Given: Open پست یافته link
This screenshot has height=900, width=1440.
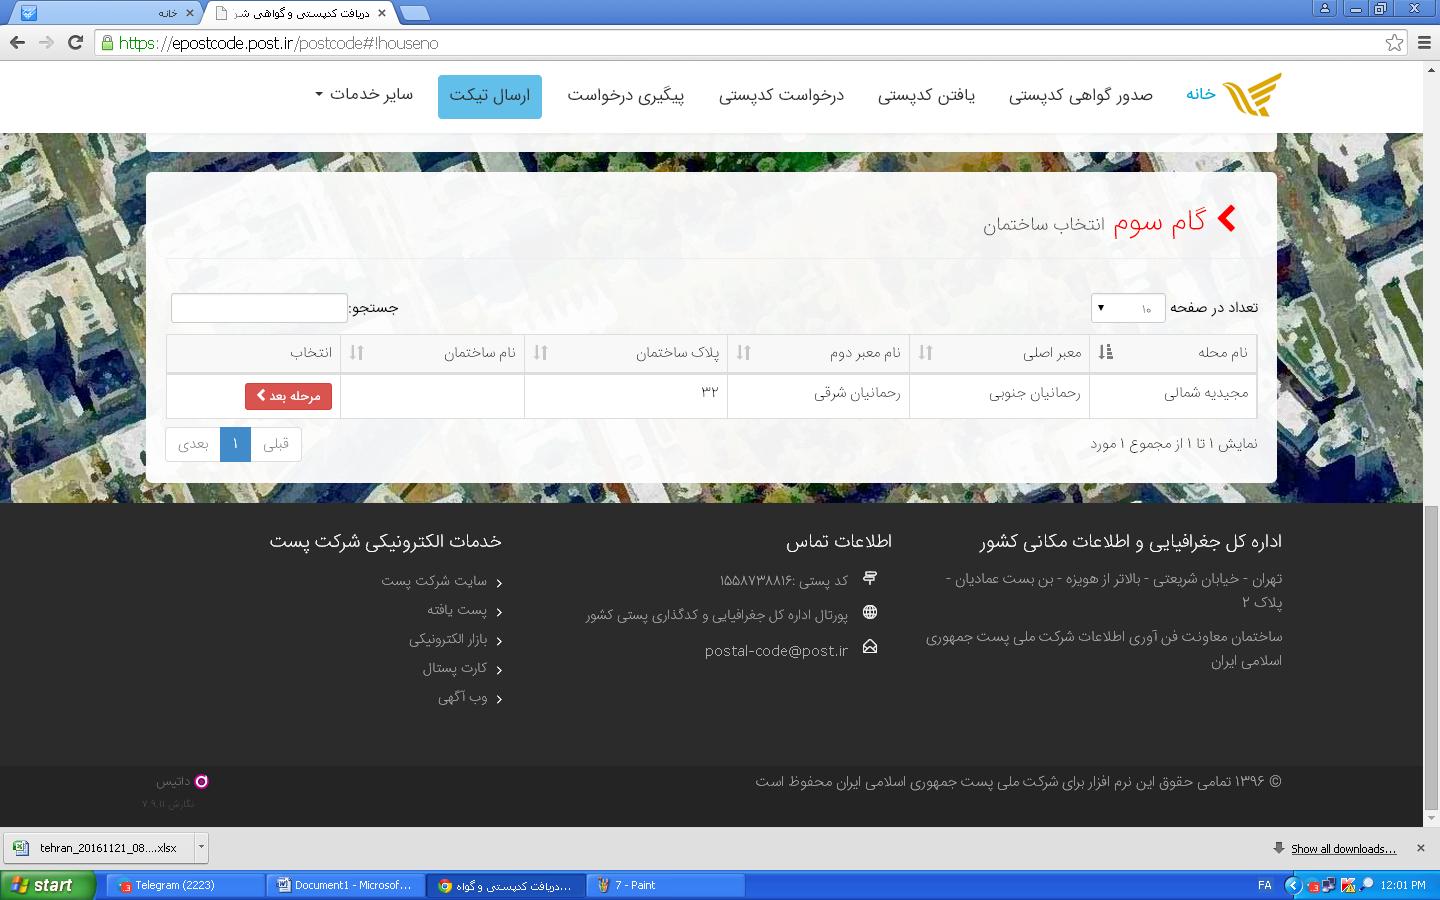Looking at the screenshot, I should tap(457, 610).
